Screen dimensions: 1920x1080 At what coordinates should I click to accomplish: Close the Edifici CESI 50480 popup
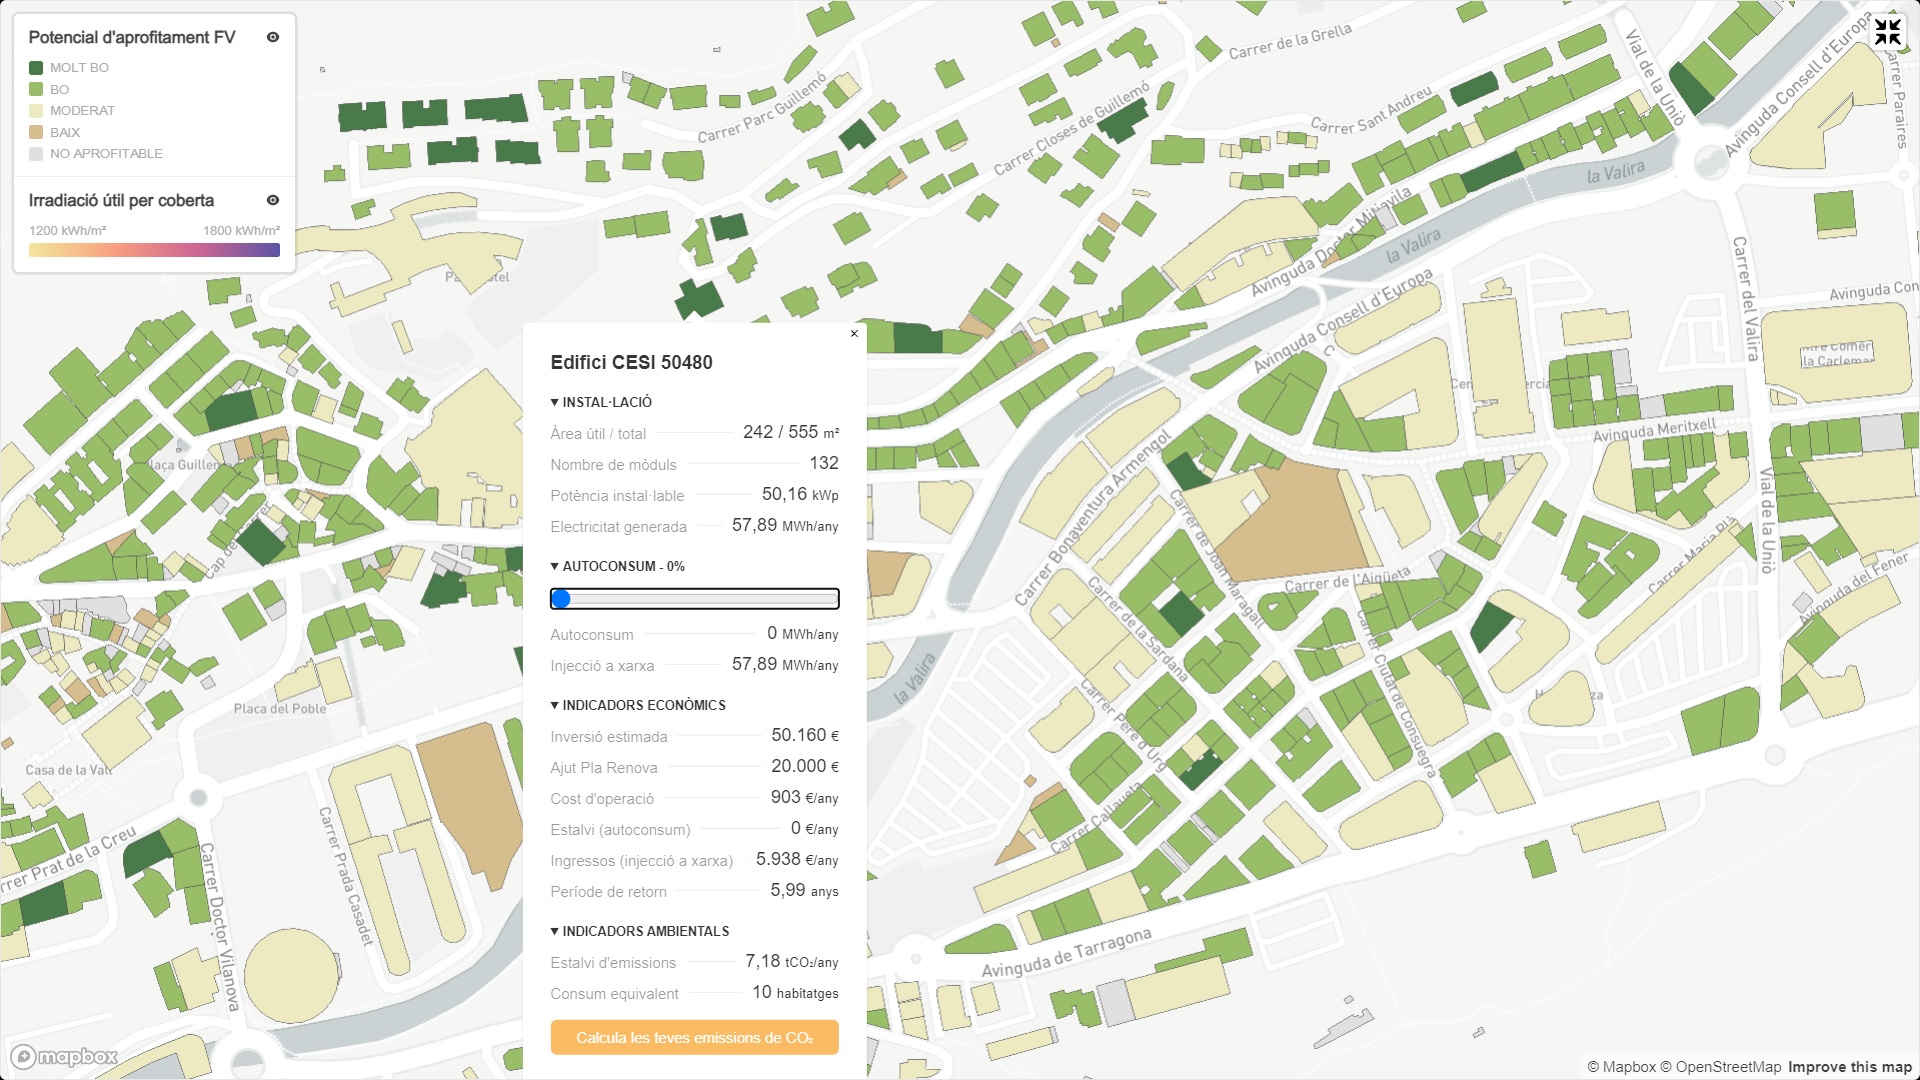tap(854, 334)
